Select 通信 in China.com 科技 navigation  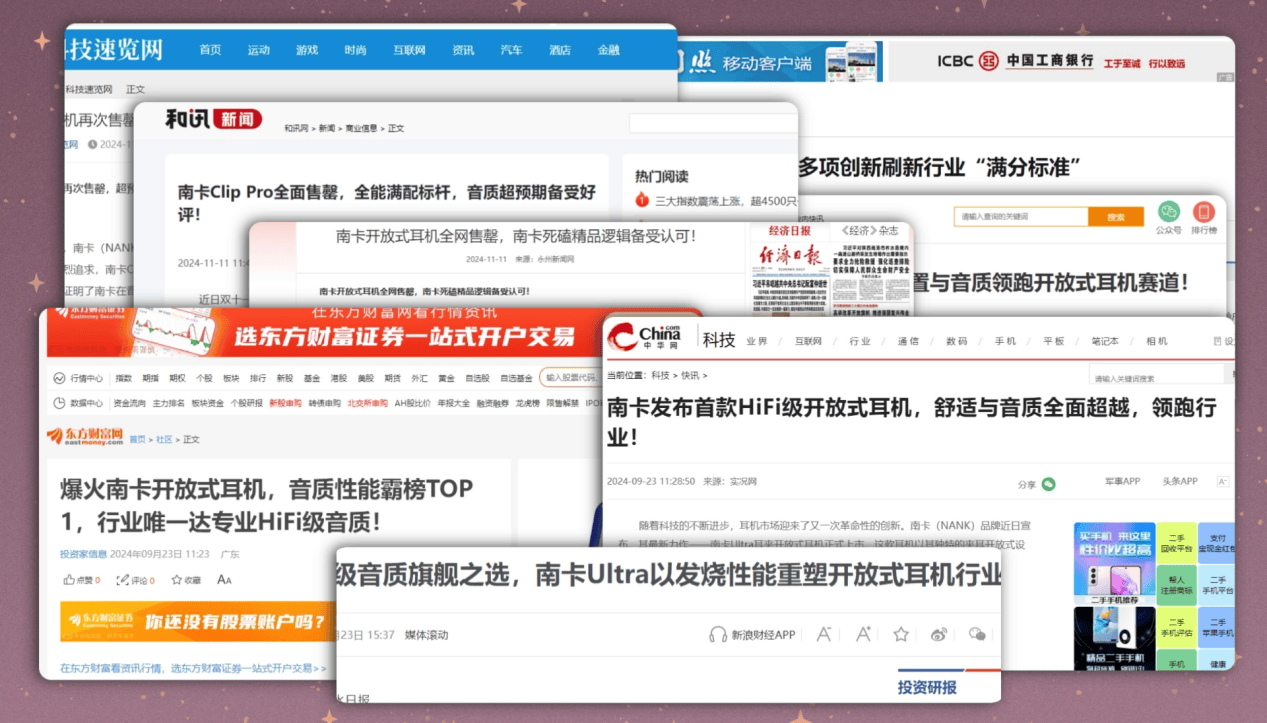pos(908,341)
